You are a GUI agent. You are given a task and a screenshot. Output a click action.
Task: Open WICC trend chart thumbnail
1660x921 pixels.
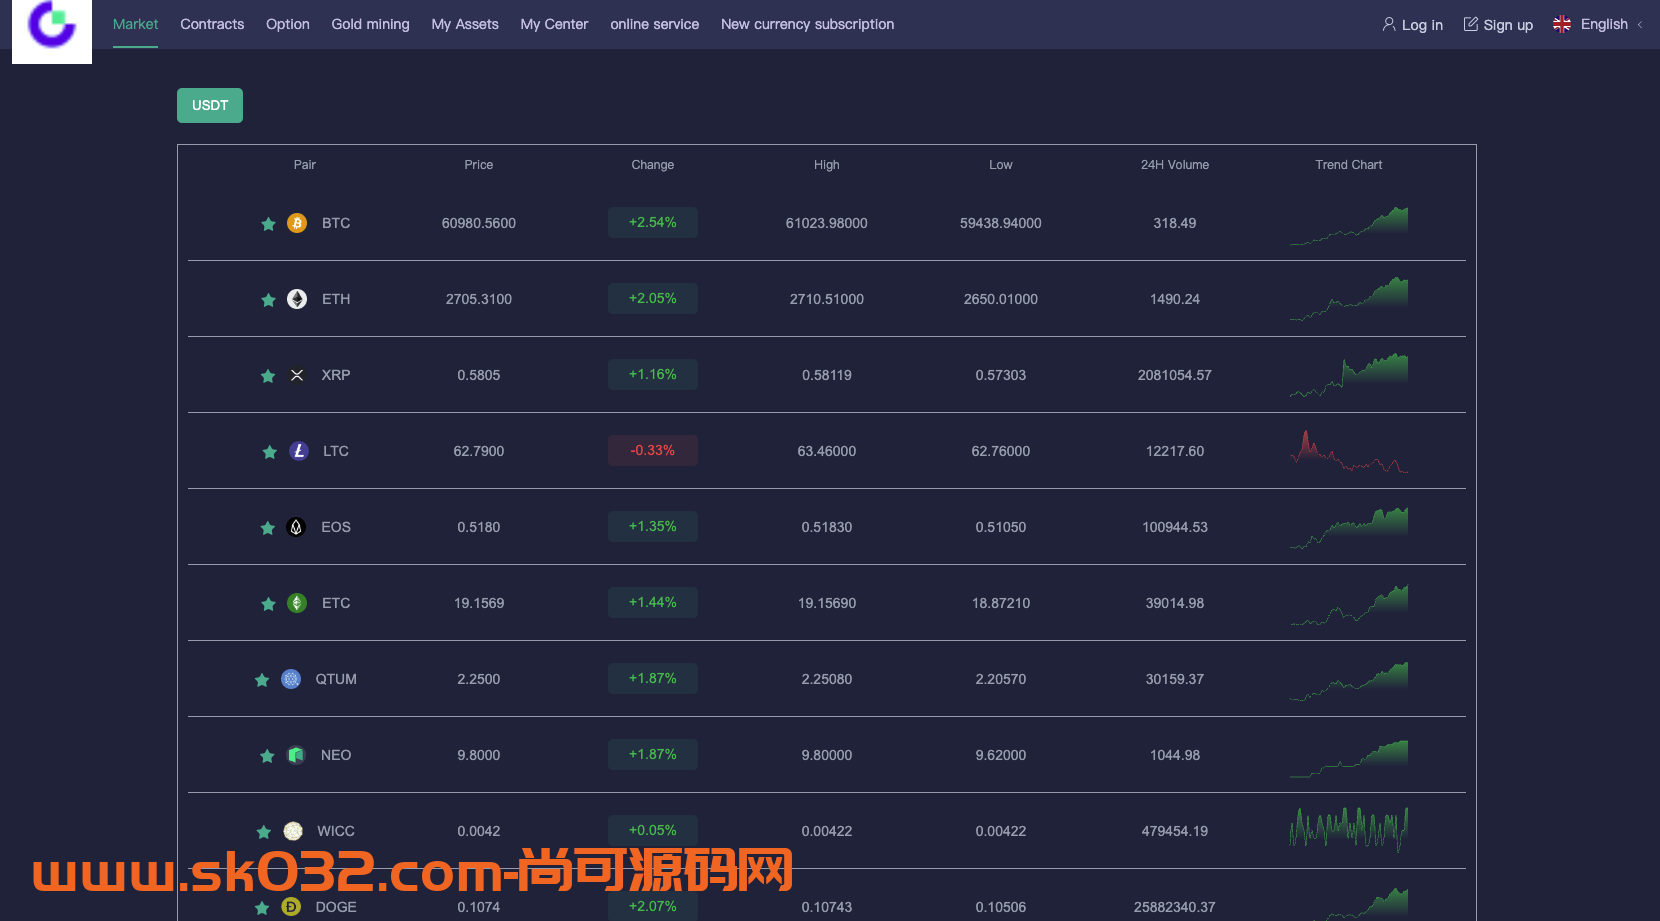pos(1349,829)
